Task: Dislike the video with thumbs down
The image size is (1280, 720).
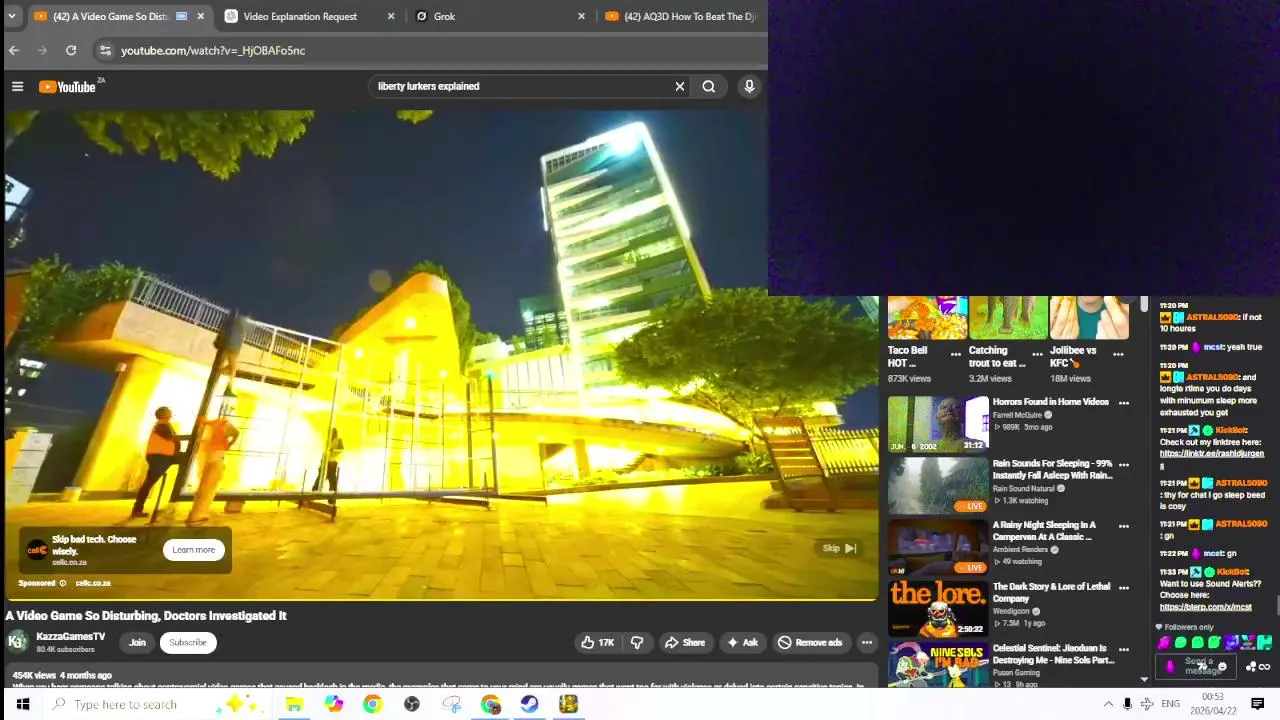Action: tap(637, 642)
